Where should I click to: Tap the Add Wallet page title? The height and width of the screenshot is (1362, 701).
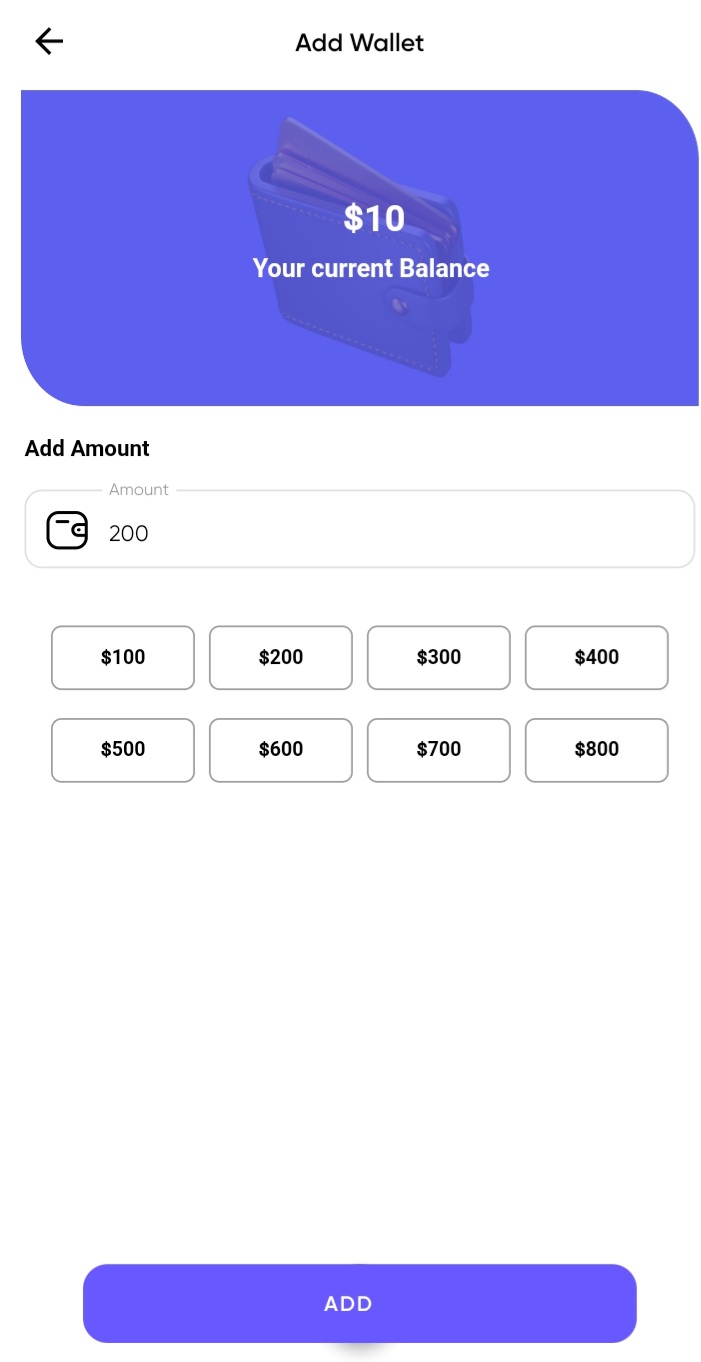(x=360, y=43)
